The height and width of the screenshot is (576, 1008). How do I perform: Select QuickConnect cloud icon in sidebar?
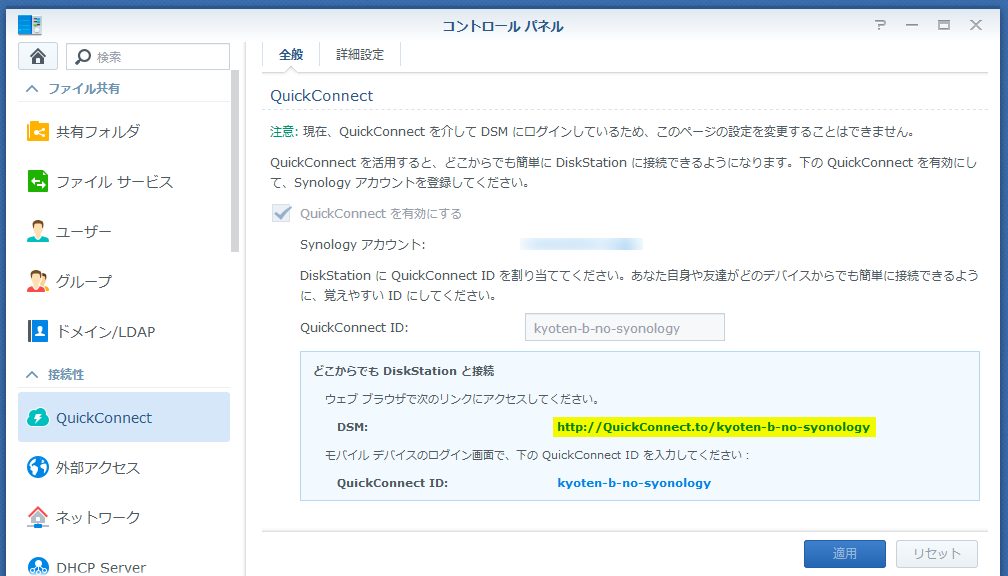point(38,418)
